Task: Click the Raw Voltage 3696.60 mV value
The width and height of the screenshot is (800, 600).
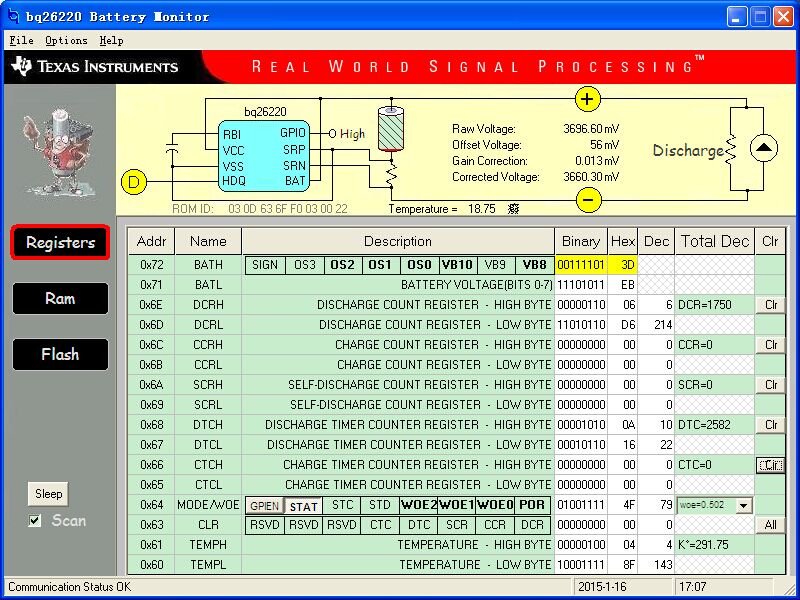Action: pos(591,129)
